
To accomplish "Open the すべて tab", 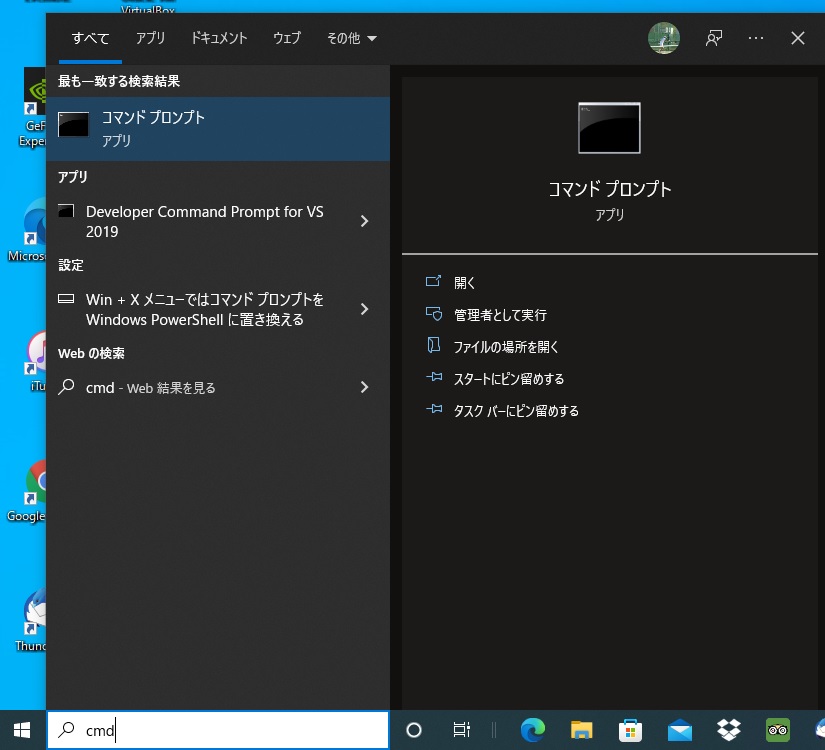I will (90, 38).
